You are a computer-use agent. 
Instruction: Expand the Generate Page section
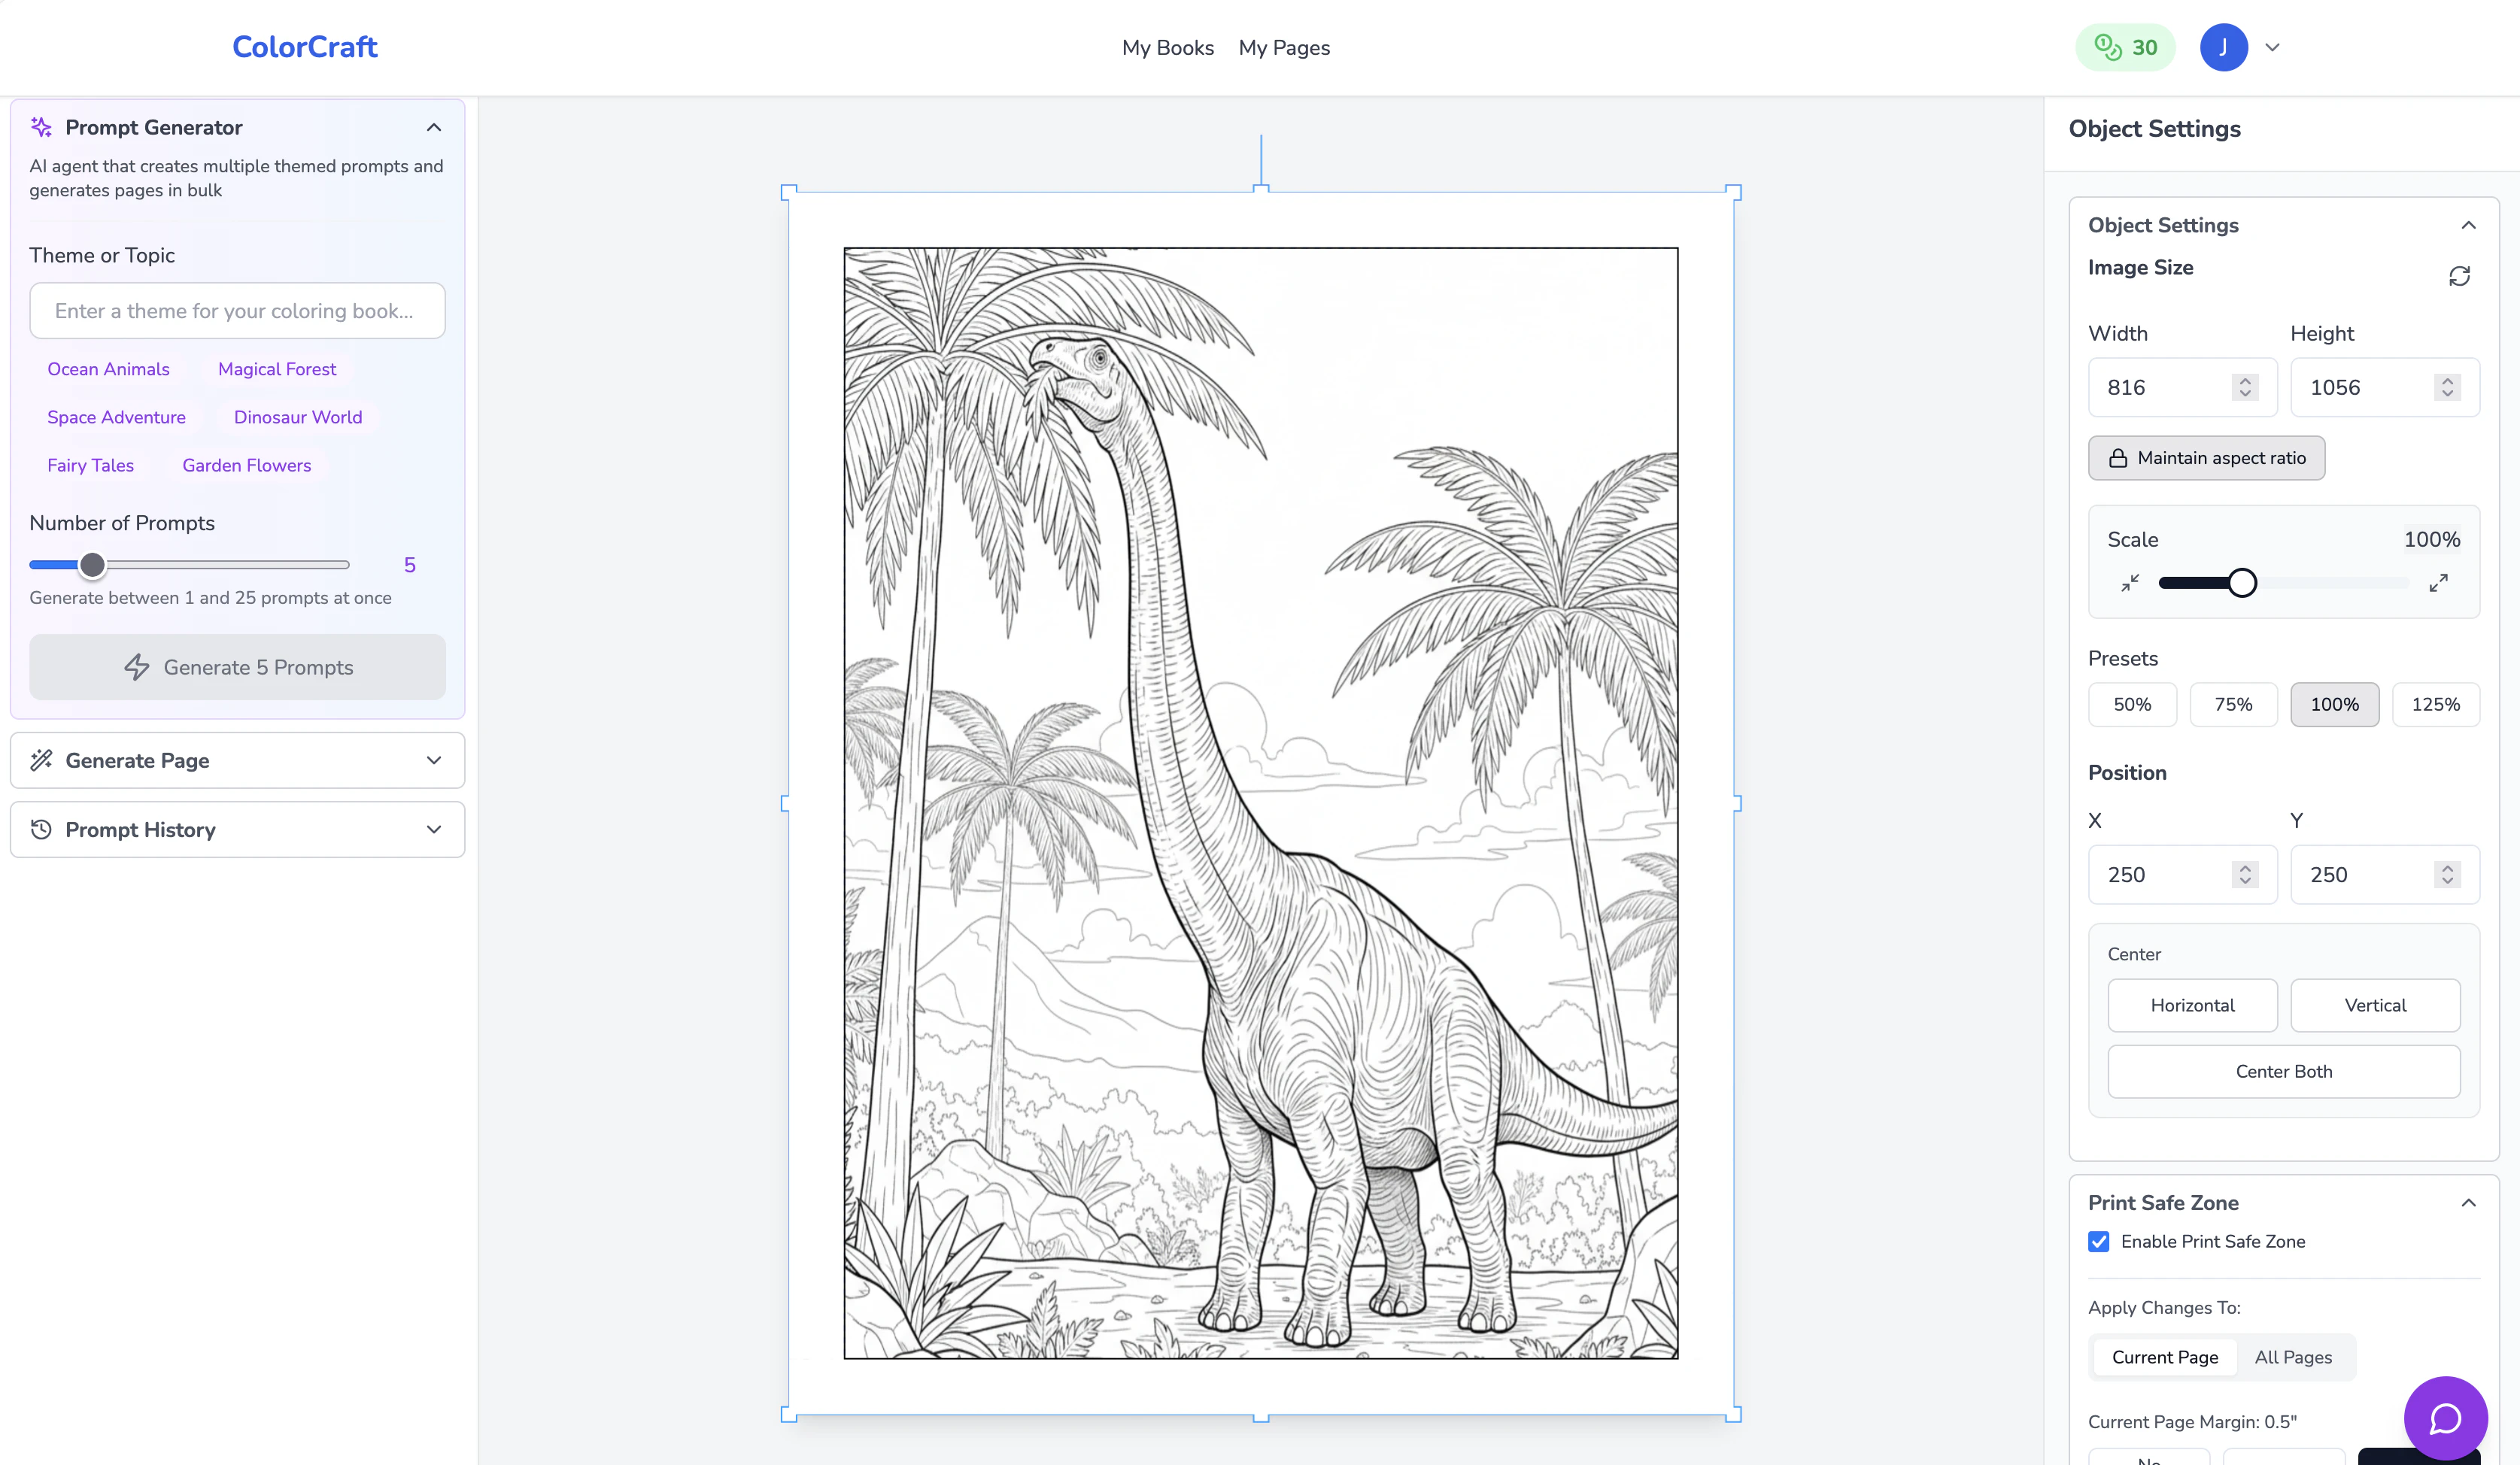pyautogui.click(x=237, y=760)
